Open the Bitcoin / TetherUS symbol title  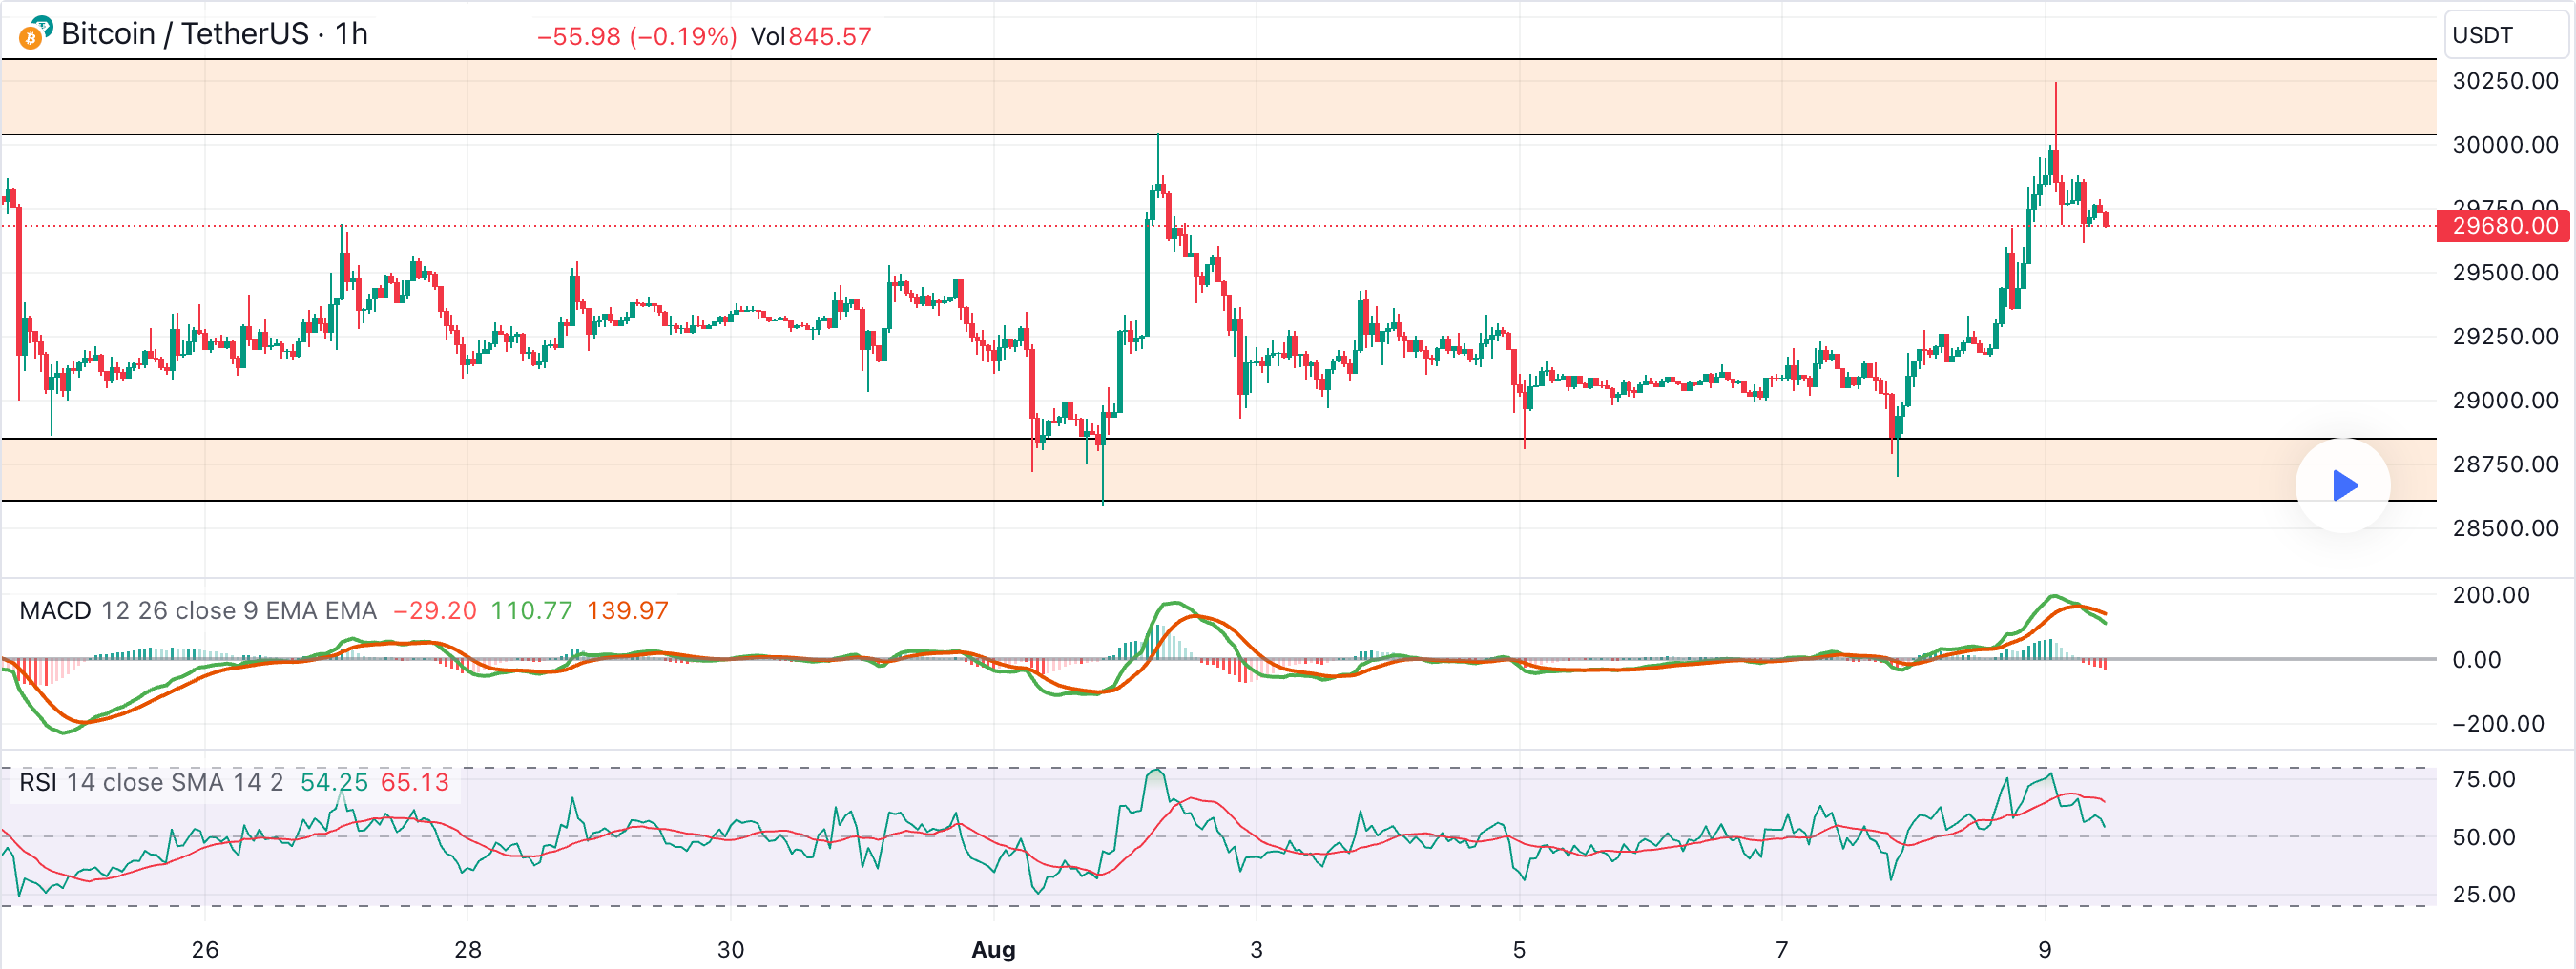pos(185,34)
